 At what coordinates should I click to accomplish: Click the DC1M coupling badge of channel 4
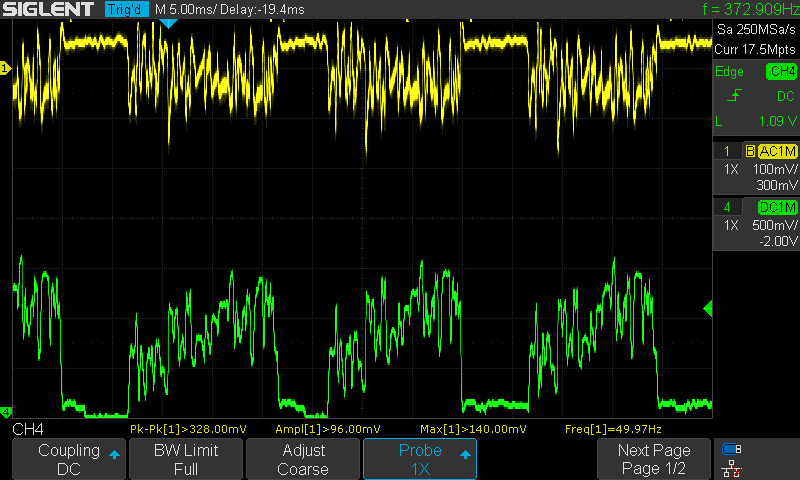(778, 207)
